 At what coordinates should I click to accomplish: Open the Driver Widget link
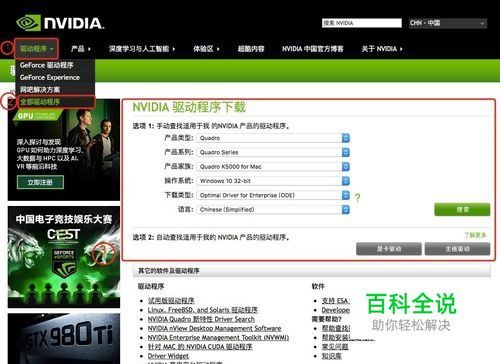[168, 356]
